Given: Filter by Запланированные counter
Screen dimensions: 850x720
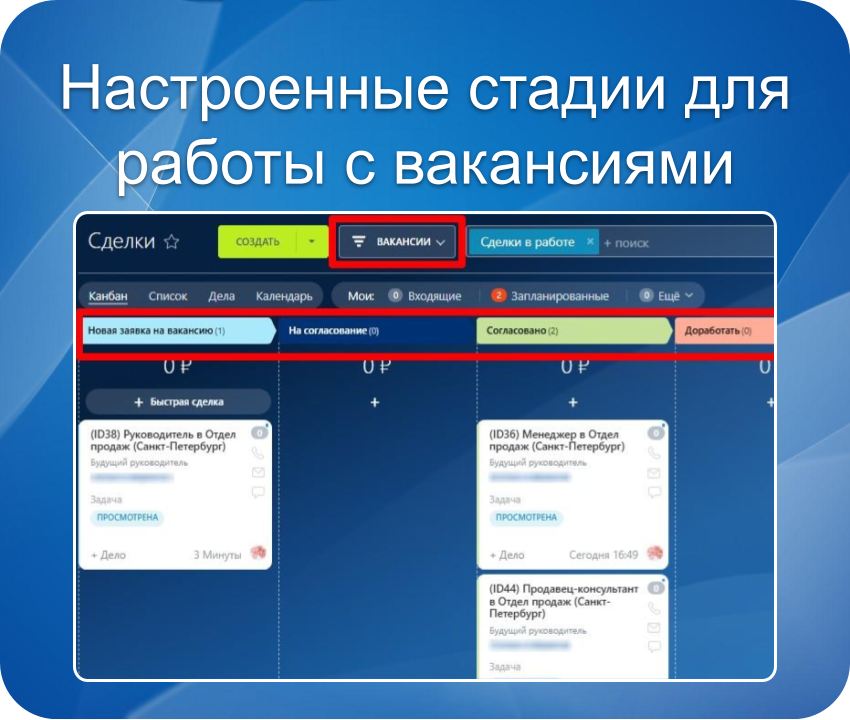Looking at the screenshot, I should (x=550, y=296).
